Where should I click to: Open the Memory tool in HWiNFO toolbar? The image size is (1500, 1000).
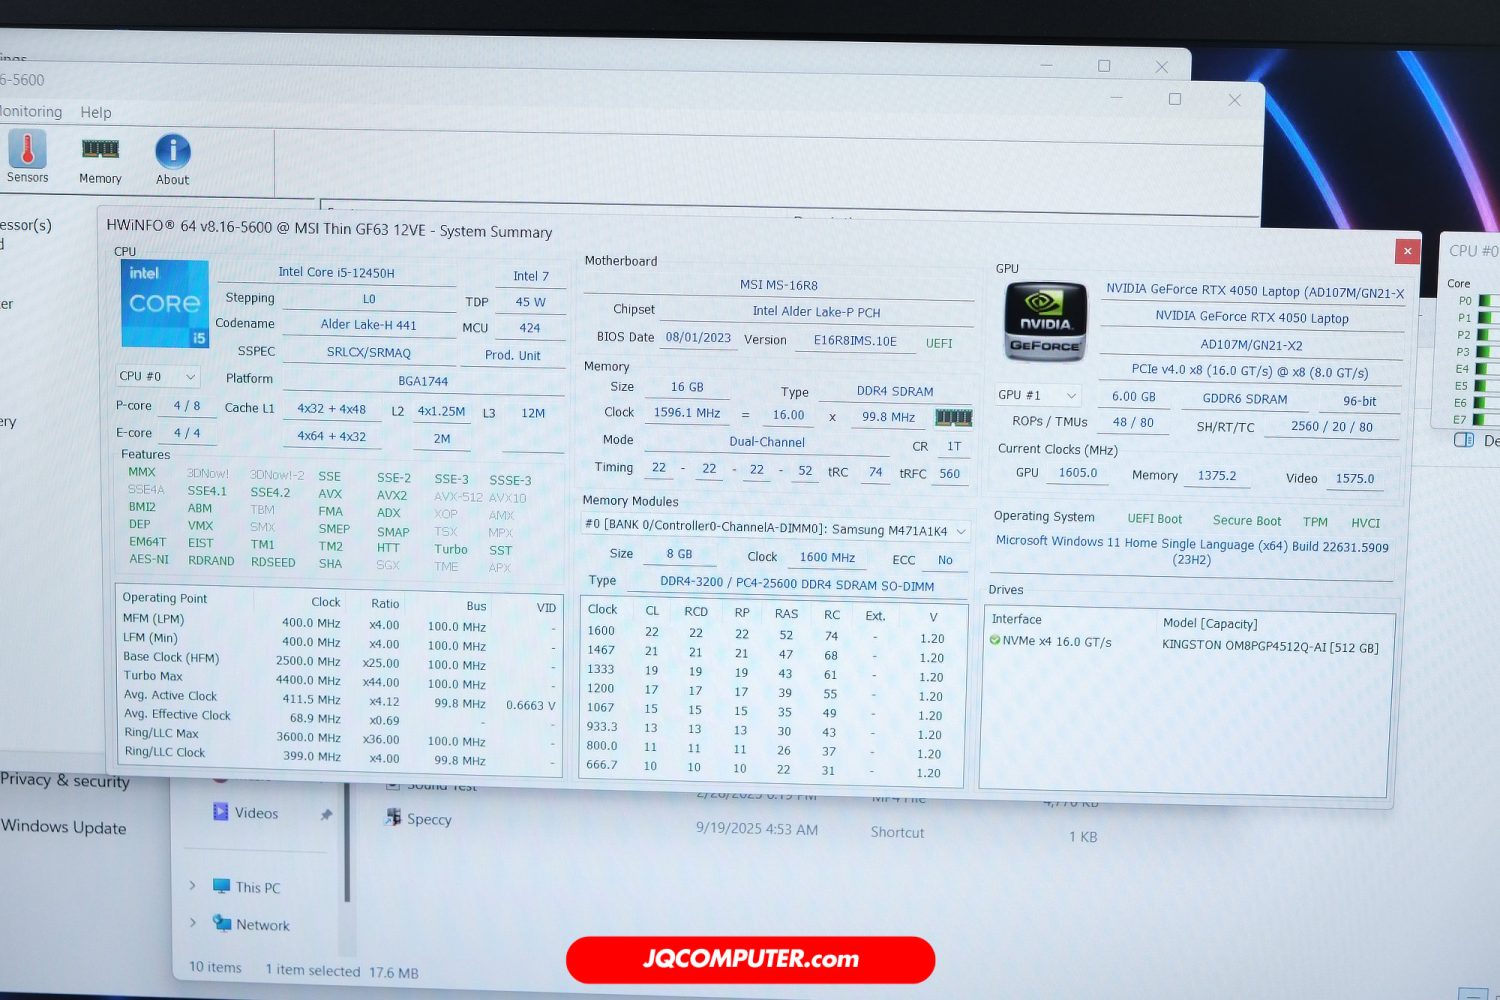point(100,160)
